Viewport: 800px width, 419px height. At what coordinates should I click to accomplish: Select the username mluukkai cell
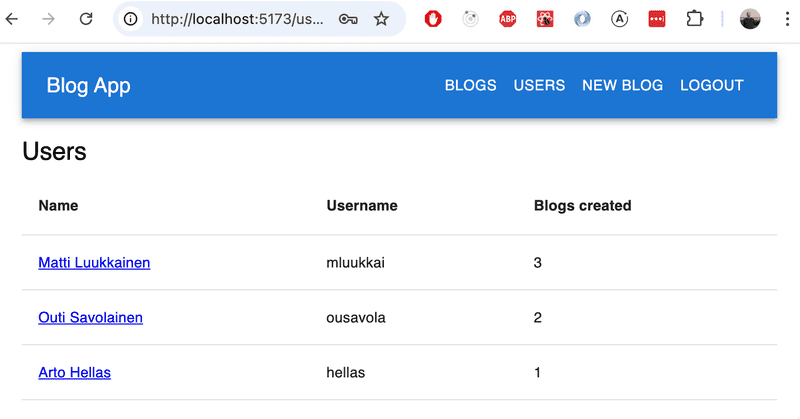(356, 263)
